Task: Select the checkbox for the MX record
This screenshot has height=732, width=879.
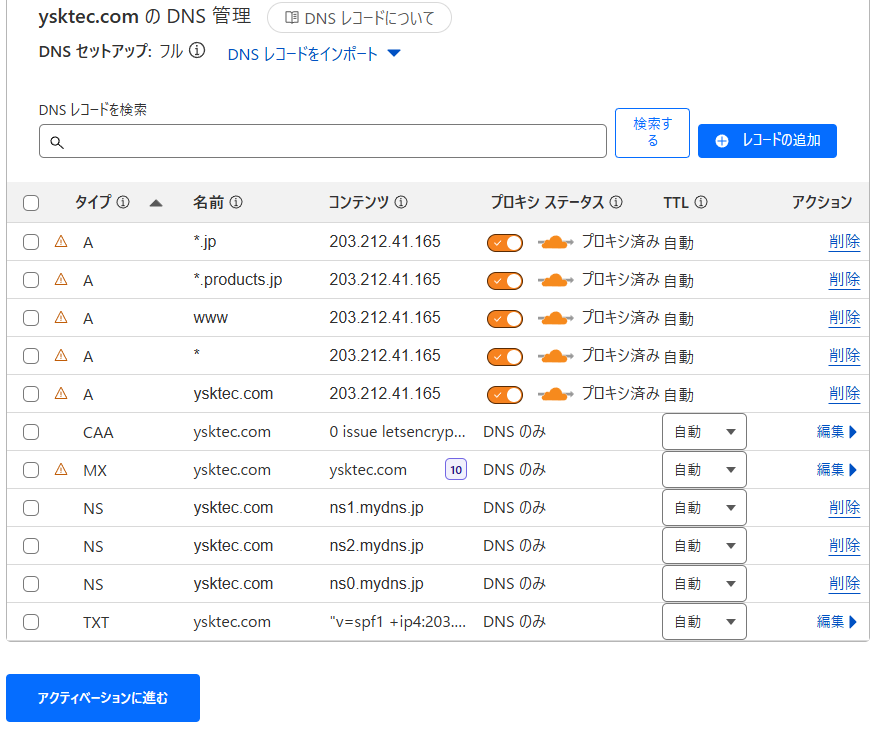Action: tap(31, 470)
